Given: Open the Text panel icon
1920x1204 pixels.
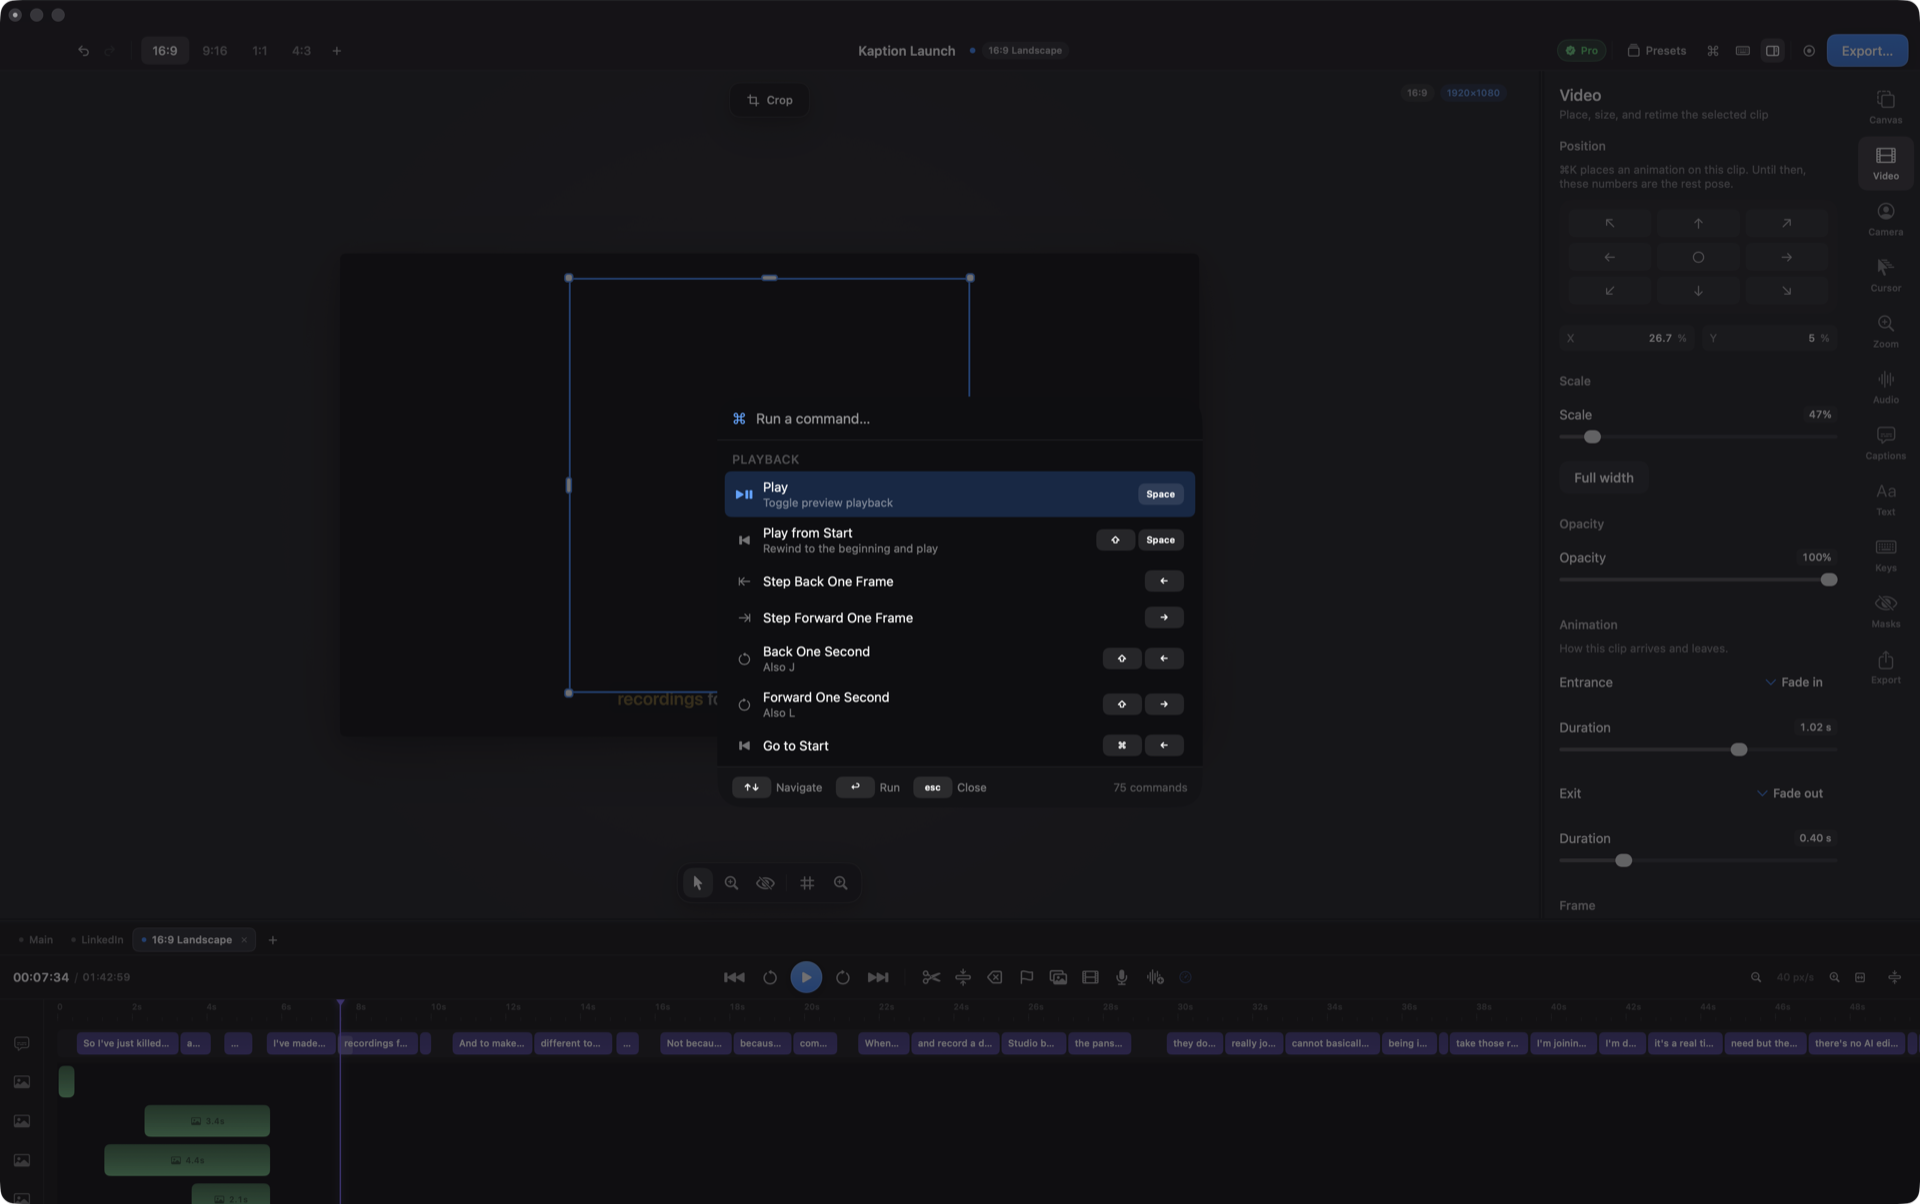Looking at the screenshot, I should click(x=1885, y=498).
